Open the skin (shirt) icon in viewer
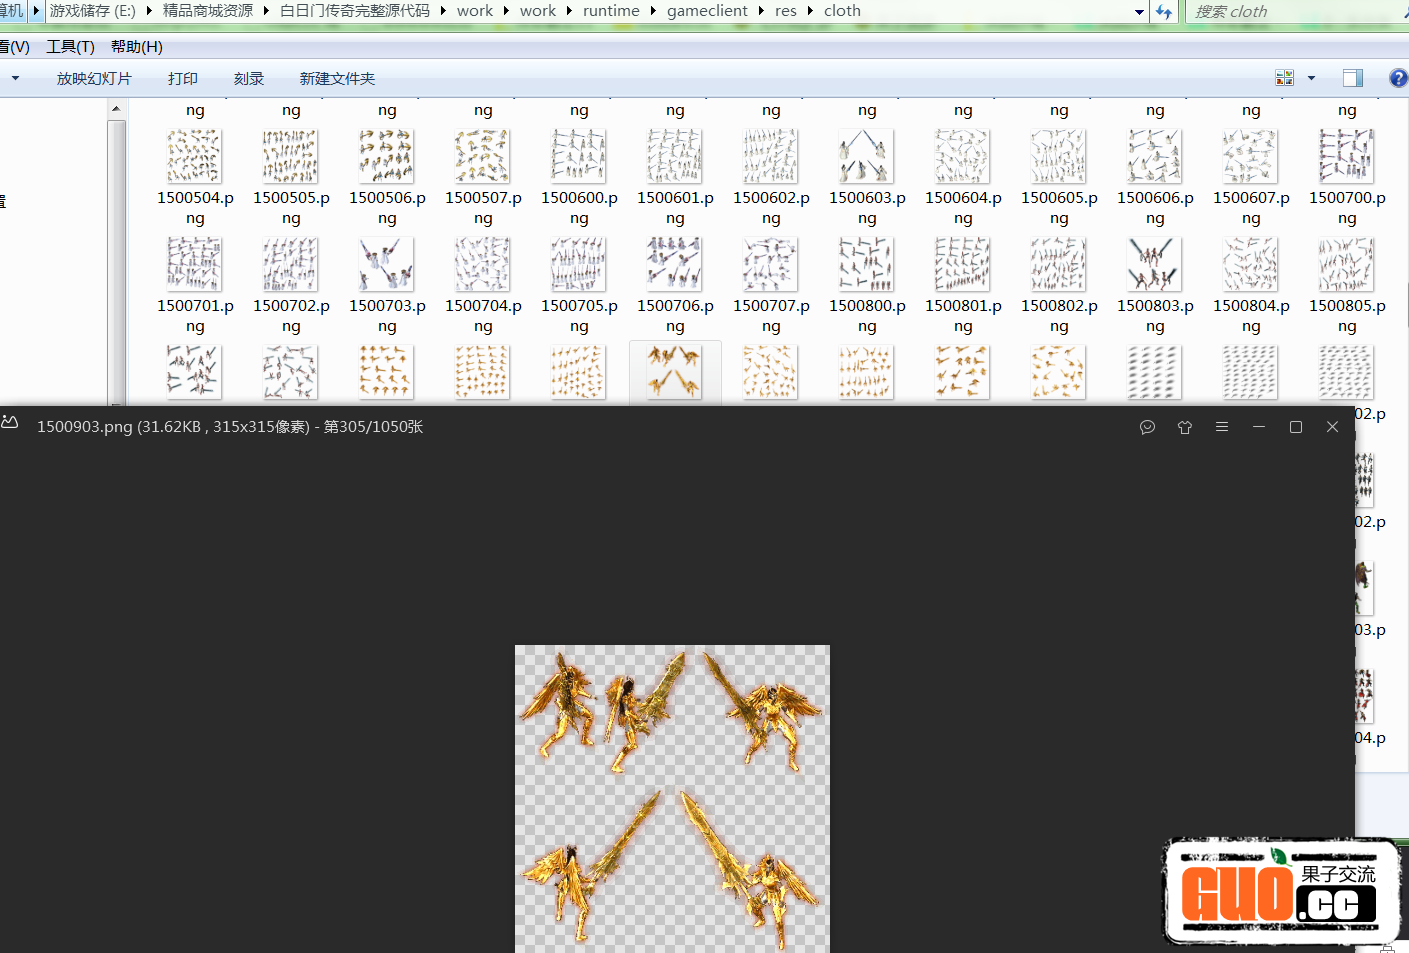The height and width of the screenshot is (953, 1409). (x=1185, y=427)
